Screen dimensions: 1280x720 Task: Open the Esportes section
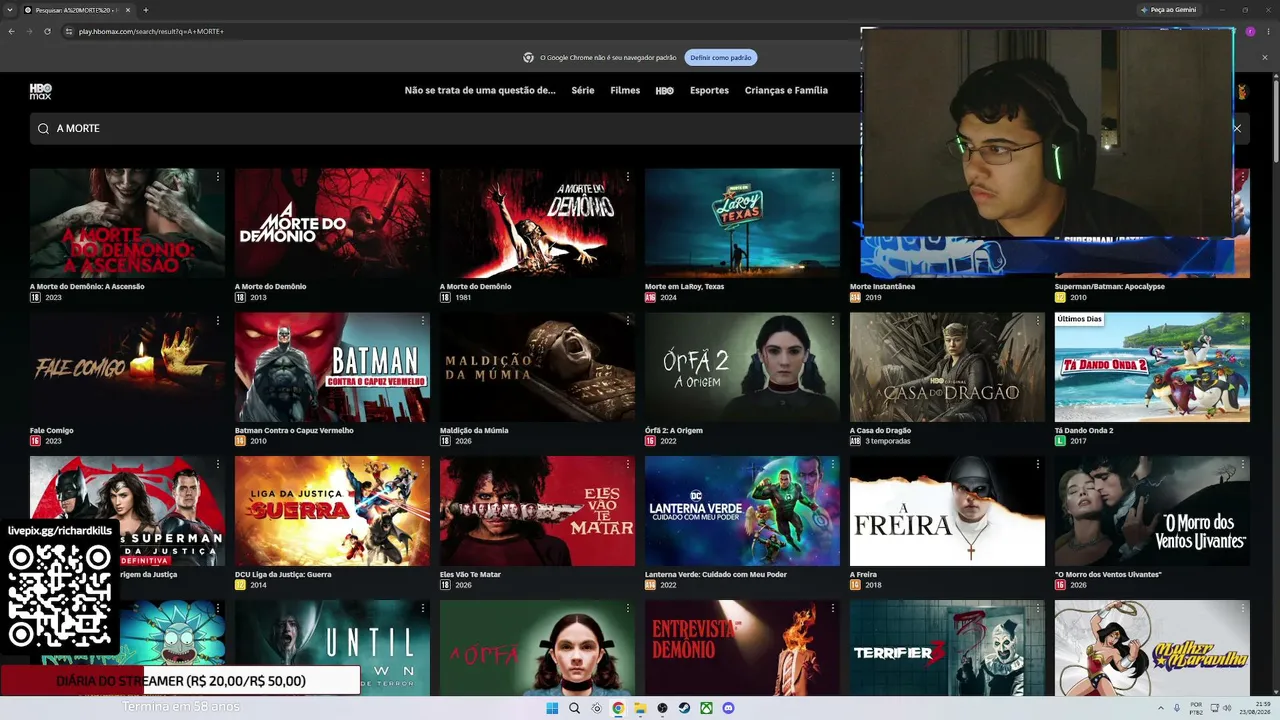click(x=709, y=90)
